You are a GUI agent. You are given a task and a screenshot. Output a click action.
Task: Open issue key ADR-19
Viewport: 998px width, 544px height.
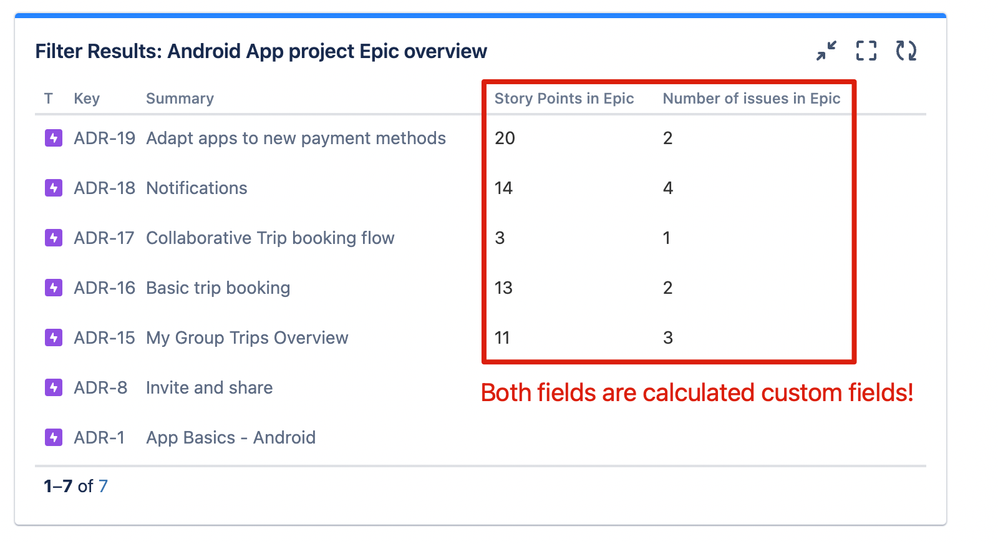104,138
